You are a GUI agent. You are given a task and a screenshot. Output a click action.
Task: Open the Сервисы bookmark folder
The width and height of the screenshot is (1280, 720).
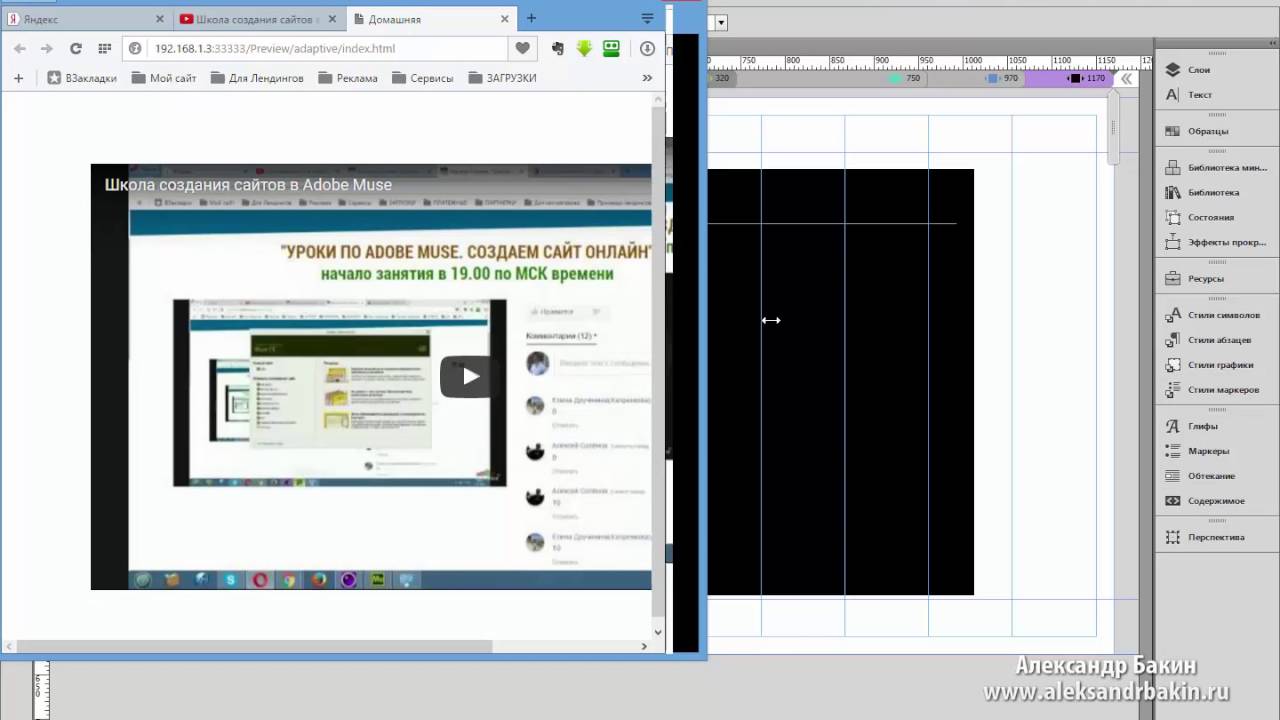(422, 78)
